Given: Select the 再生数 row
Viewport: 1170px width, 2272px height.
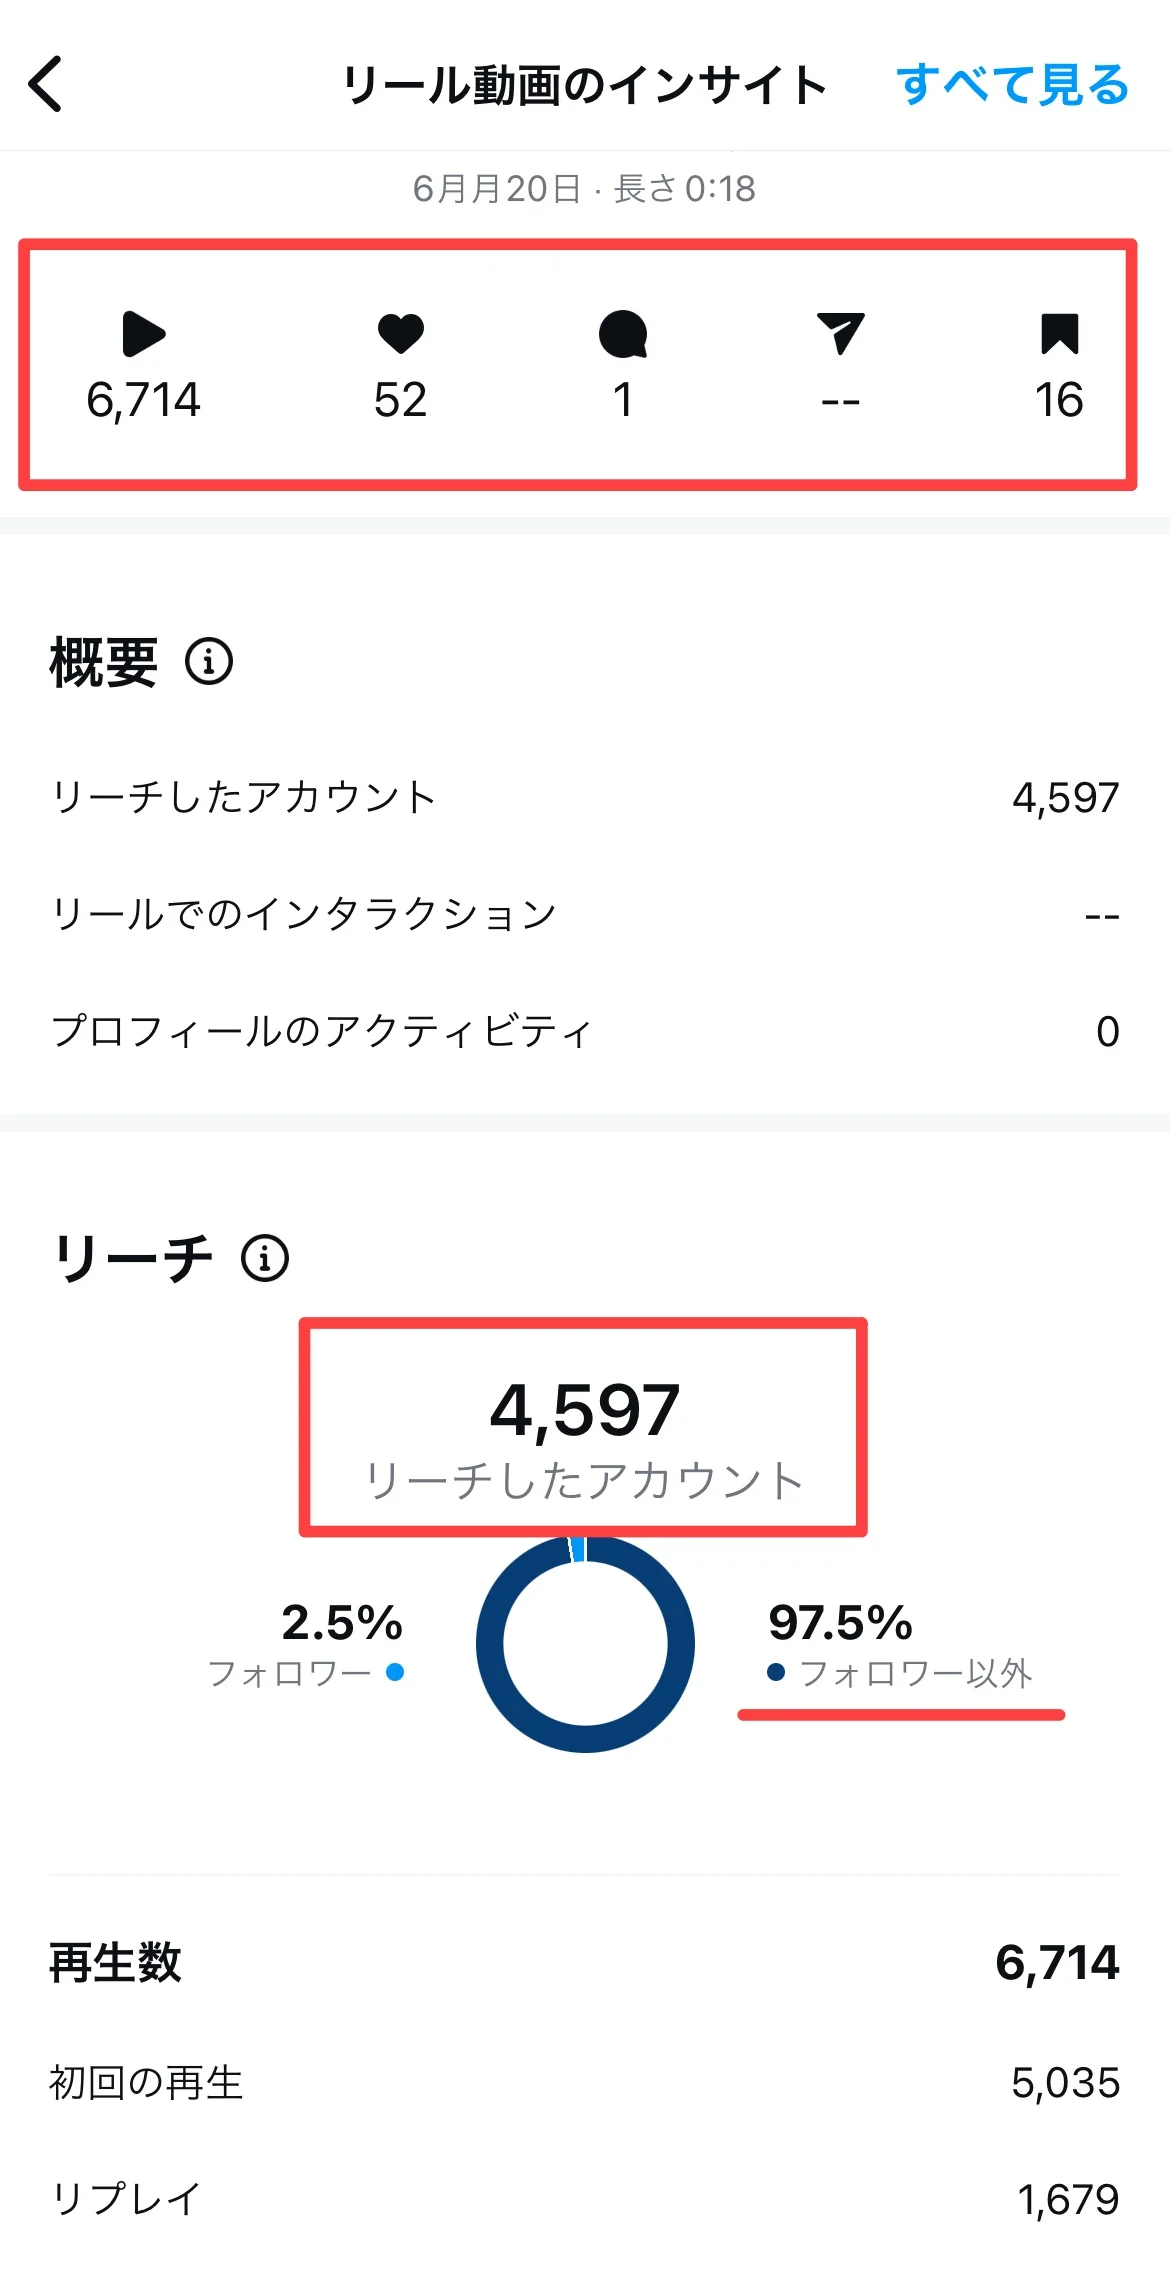Looking at the screenshot, I should pos(585,1962).
